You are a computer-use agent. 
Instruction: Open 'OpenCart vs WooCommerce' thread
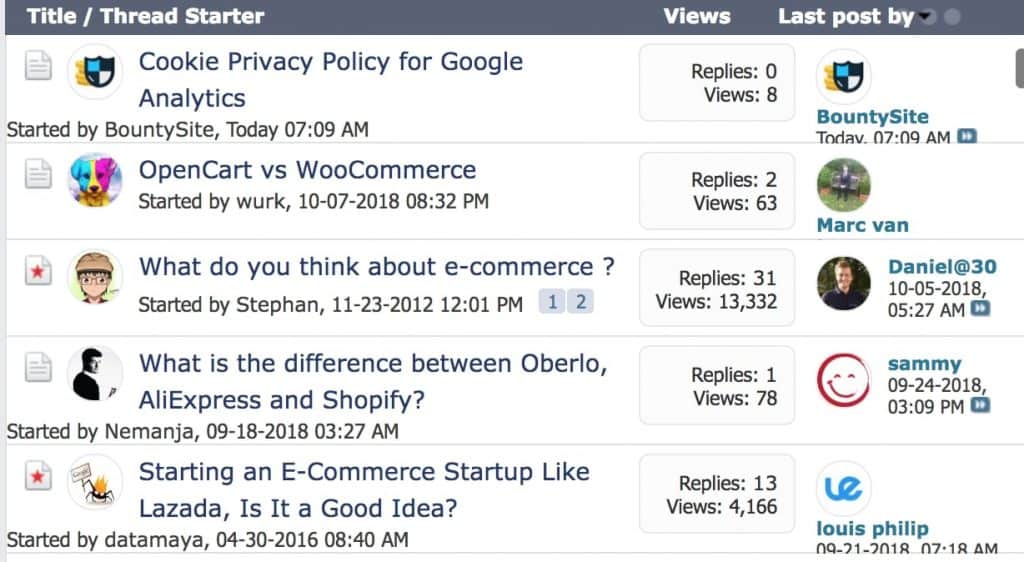(307, 170)
